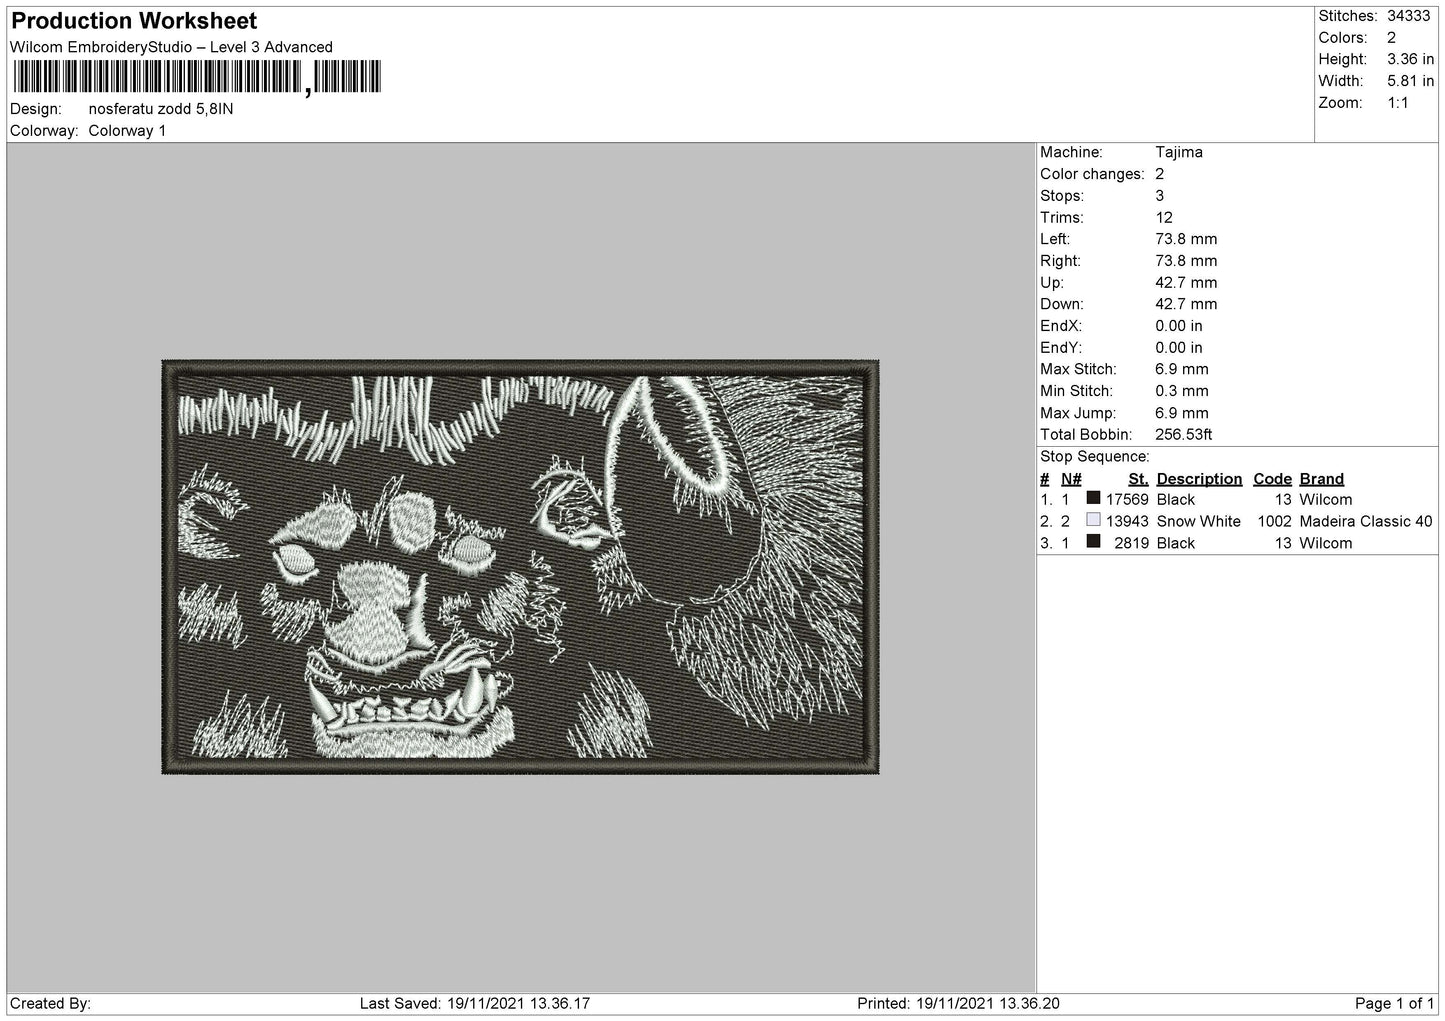Screen dimensions: 1445x1021
Task: Click the Stop Sequence heading
Action: click(1095, 457)
